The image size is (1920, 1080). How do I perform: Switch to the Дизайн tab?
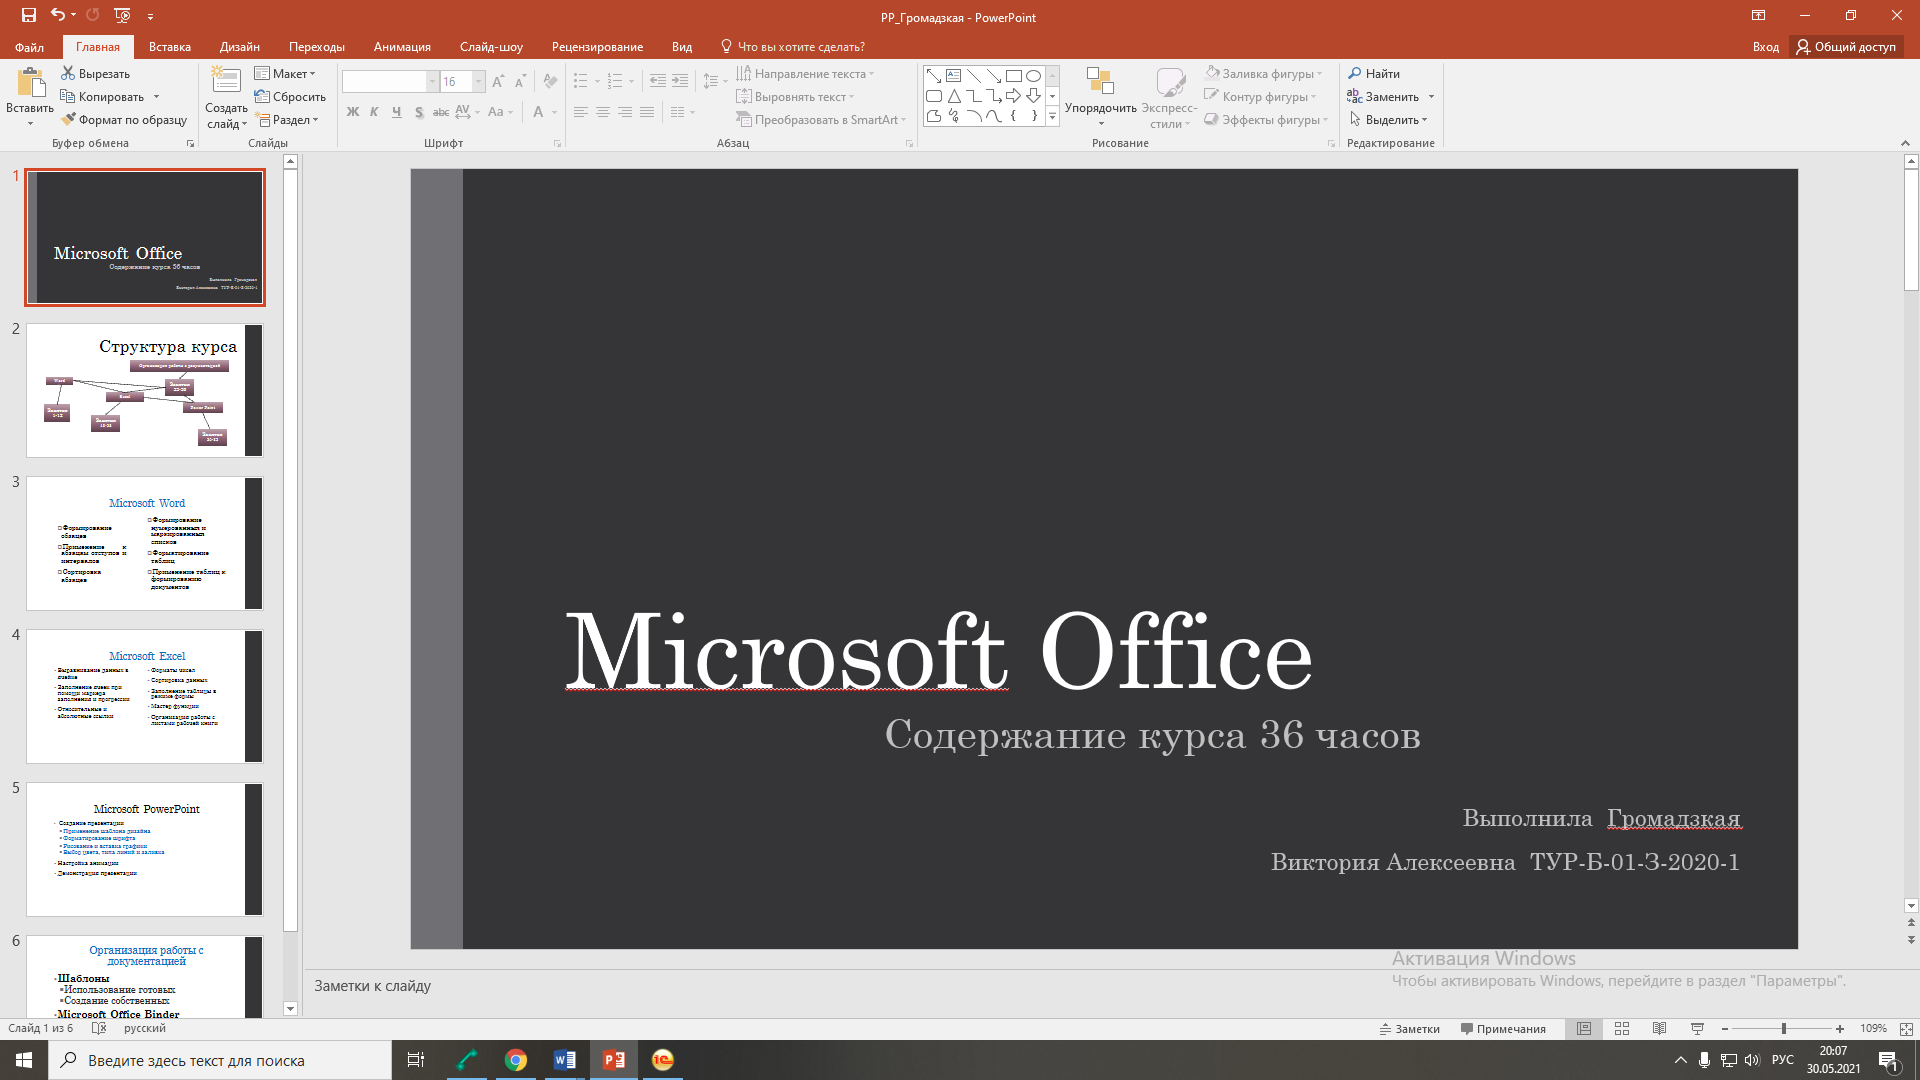pos(239,47)
